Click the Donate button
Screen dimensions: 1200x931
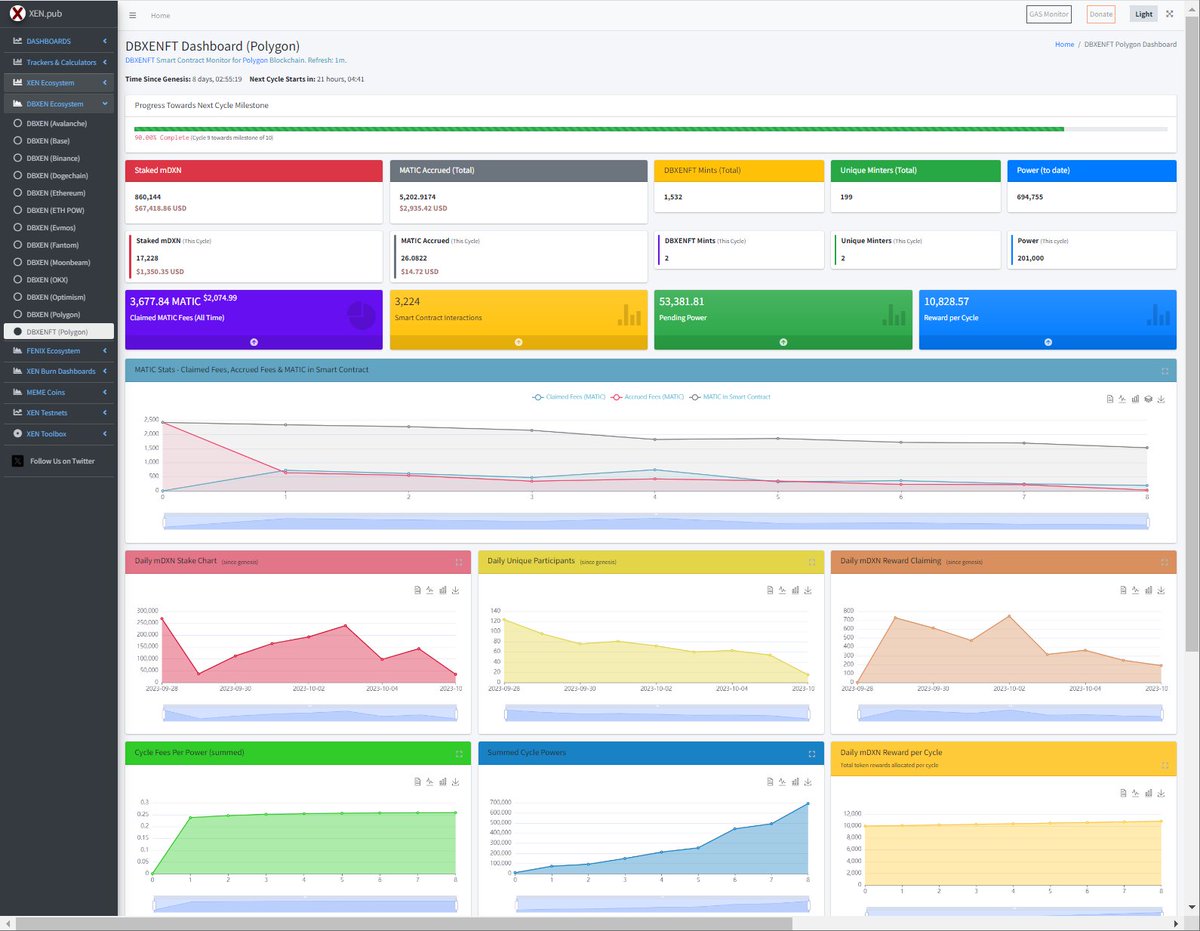click(x=1100, y=13)
